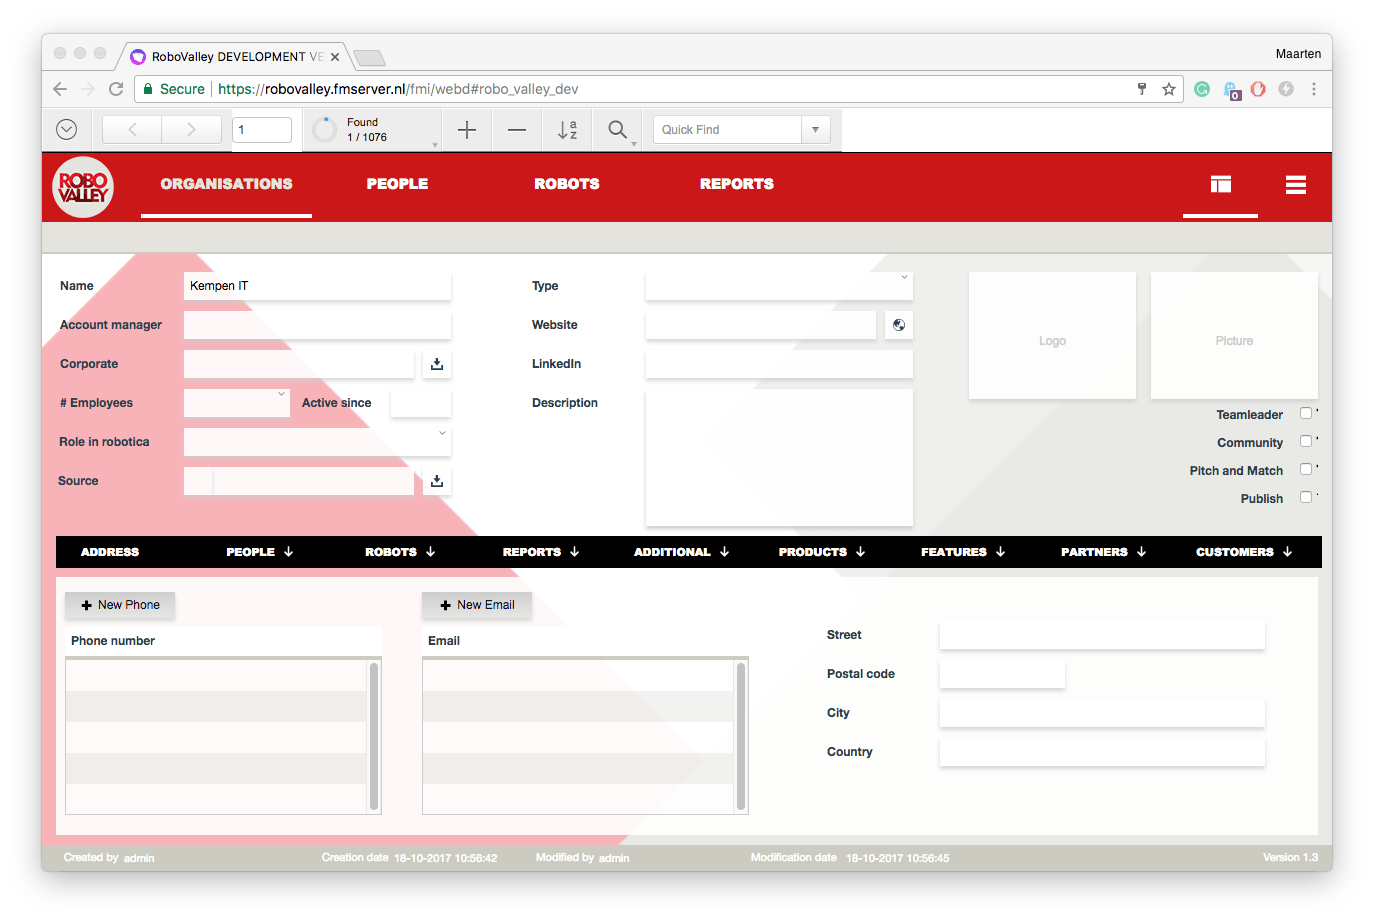The image size is (1374, 921).
Task: Click the Description text area
Action: [x=779, y=457]
